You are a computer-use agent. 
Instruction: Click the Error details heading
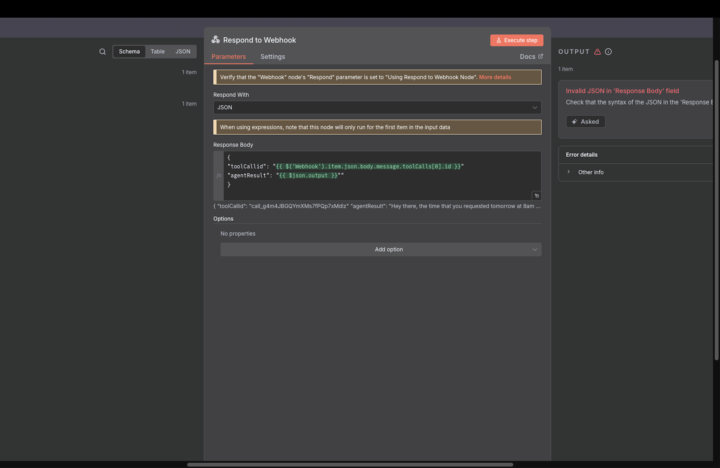(x=581, y=155)
